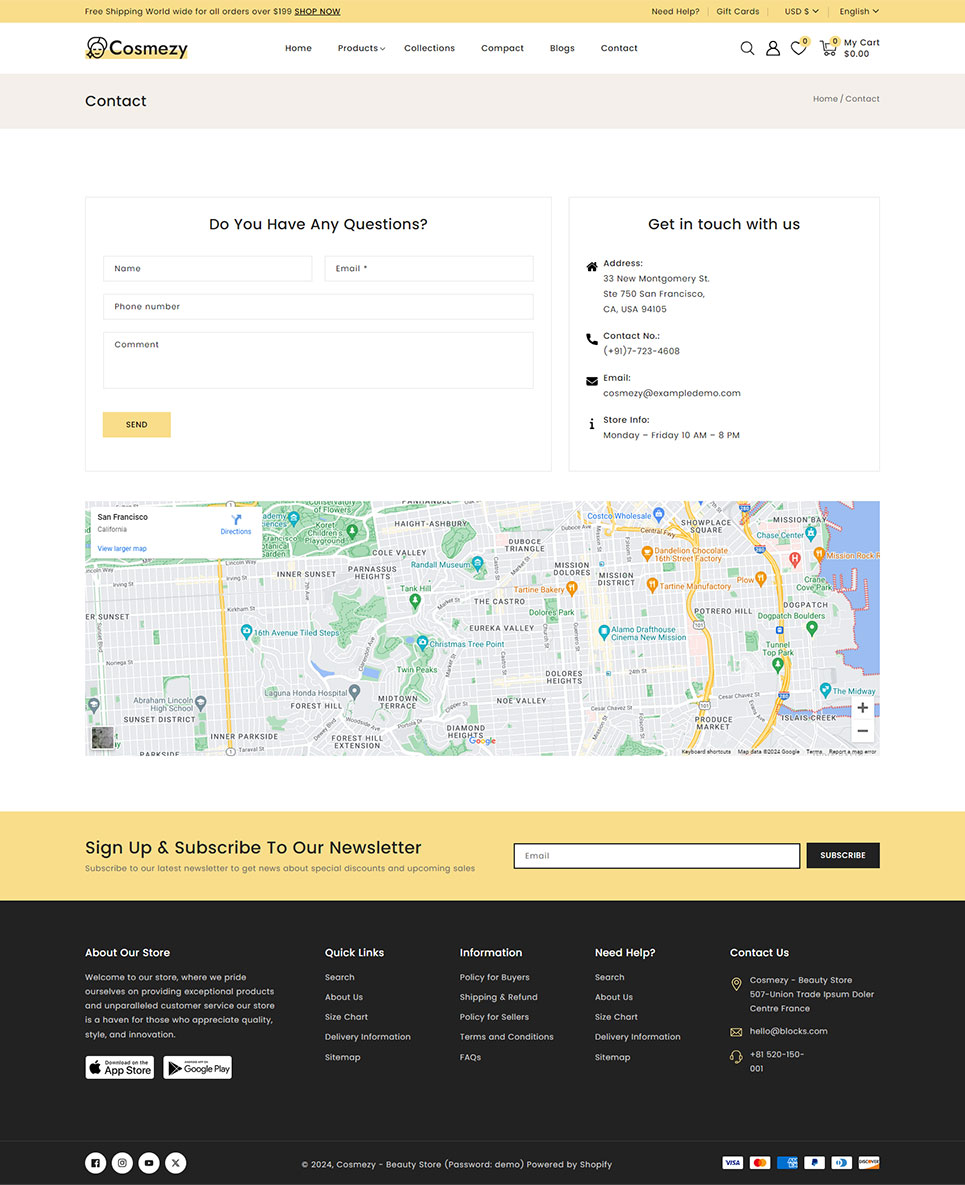Image resolution: width=965 pixels, height=1185 pixels.
Task: Open the wishlist heart icon
Action: click(x=798, y=48)
